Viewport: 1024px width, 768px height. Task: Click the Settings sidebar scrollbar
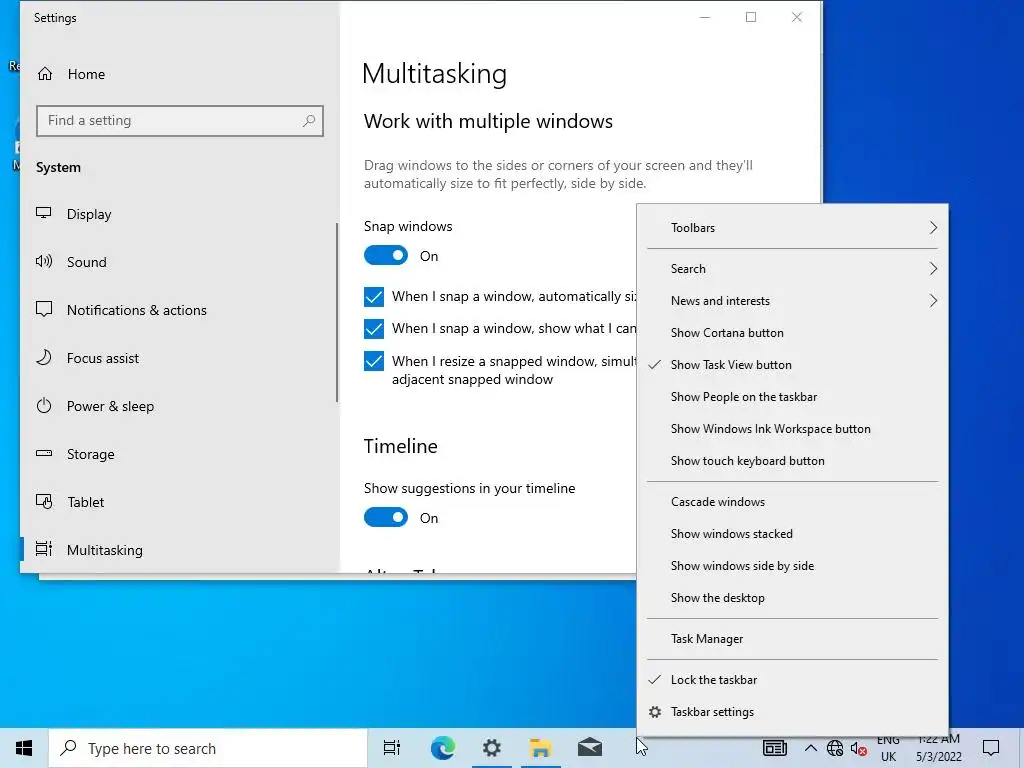pos(337,313)
